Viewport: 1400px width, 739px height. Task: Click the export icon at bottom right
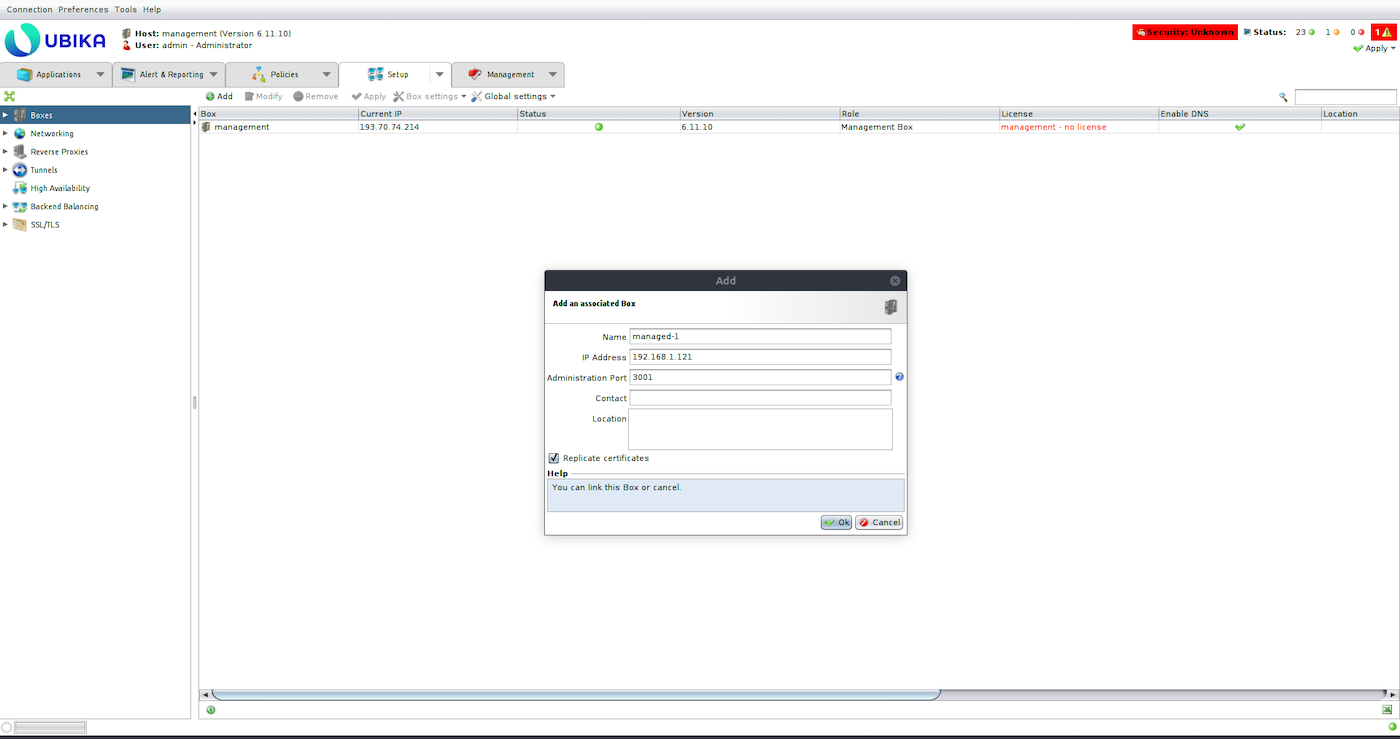(1387, 710)
